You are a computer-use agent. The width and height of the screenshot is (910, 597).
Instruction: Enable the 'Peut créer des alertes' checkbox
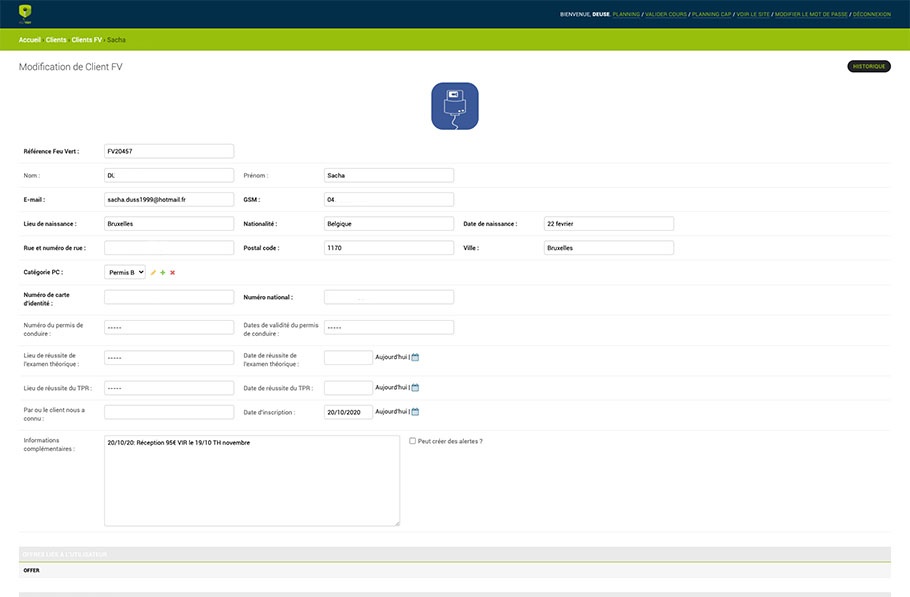[x=413, y=441]
